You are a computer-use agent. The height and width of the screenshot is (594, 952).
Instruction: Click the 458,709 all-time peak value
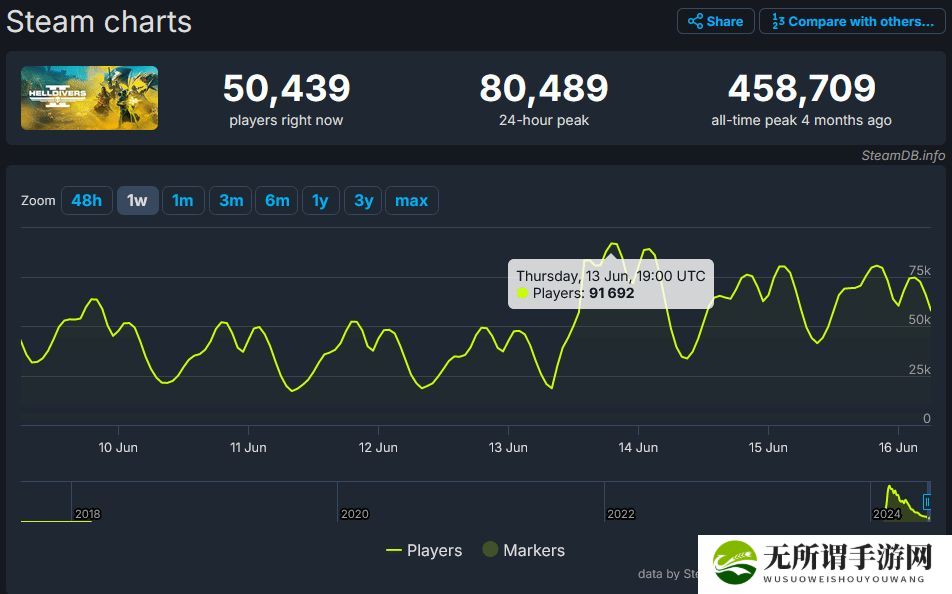click(x=801, y=89)
